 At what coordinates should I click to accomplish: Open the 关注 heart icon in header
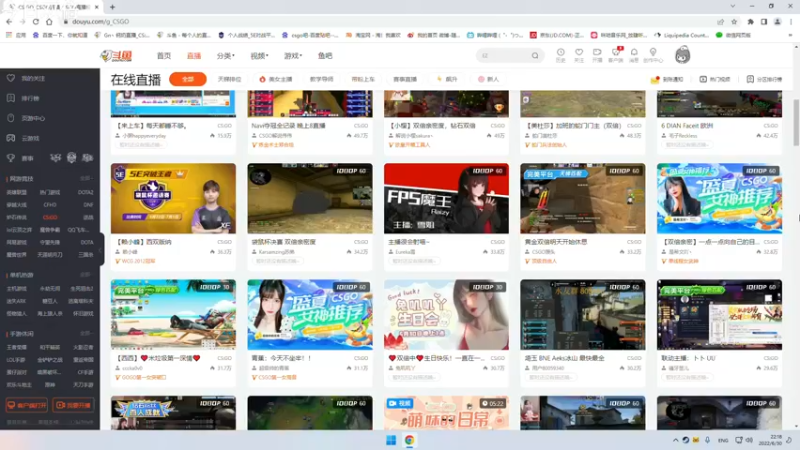(579, 55)
